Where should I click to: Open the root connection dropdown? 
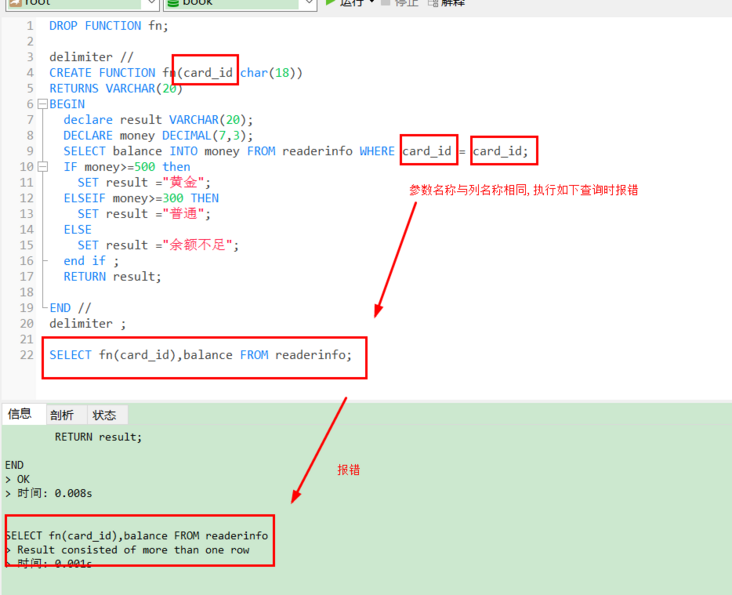[x=151, y=3]
